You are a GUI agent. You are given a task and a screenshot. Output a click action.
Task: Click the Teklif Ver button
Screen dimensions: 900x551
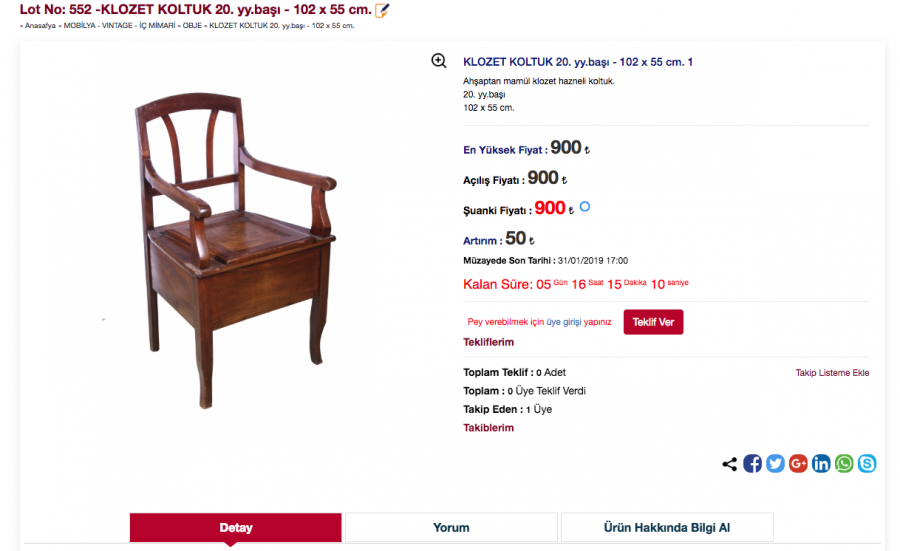click(x=653, y=322)
